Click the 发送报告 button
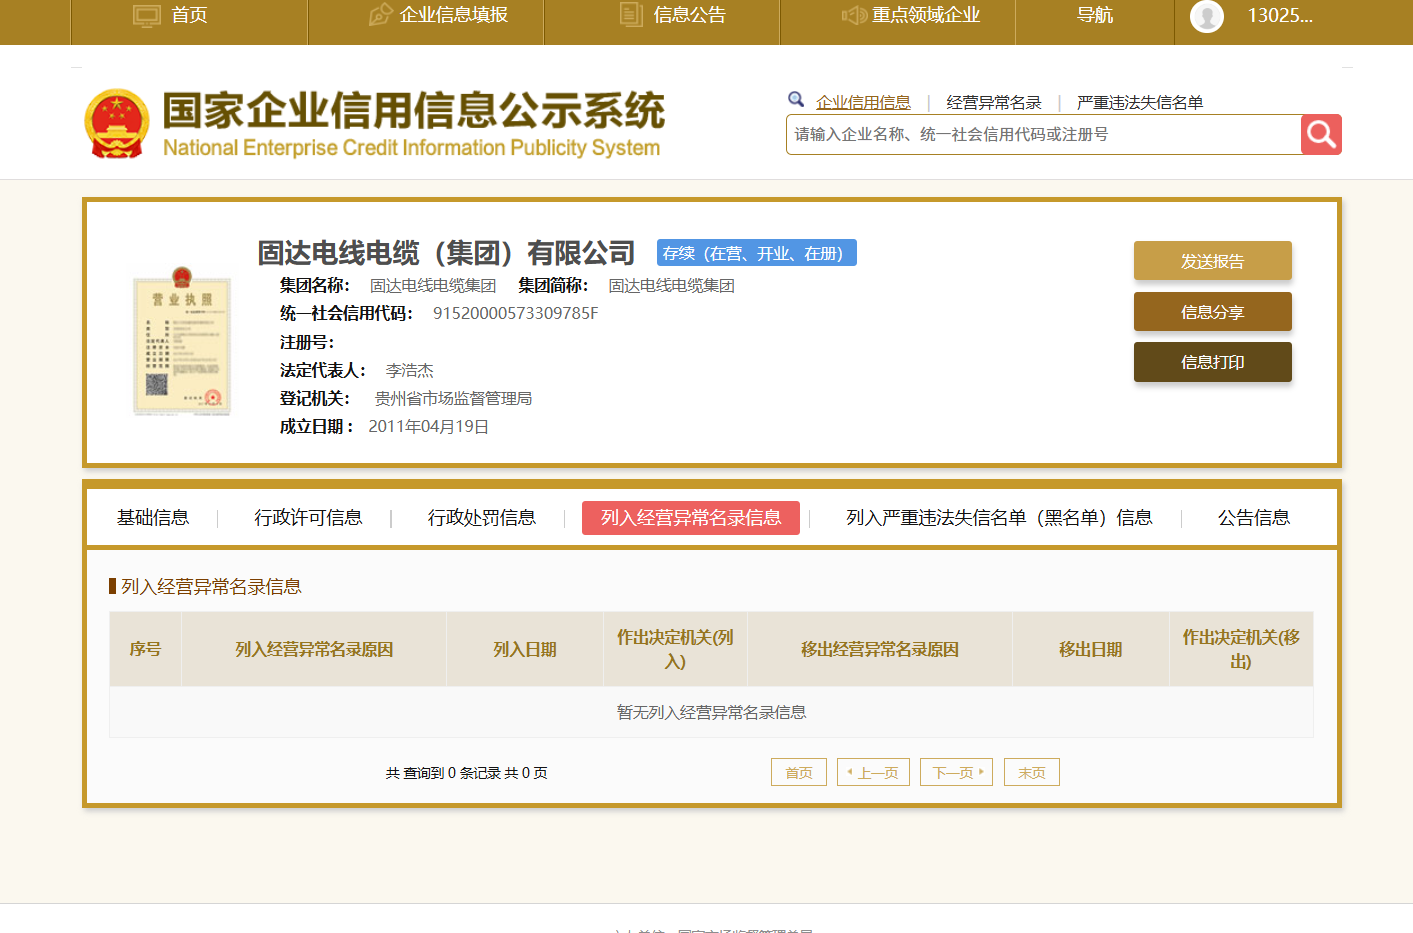Image resolution: width=1413 pixels, height=933 pixels. (x=1213, y=261)
